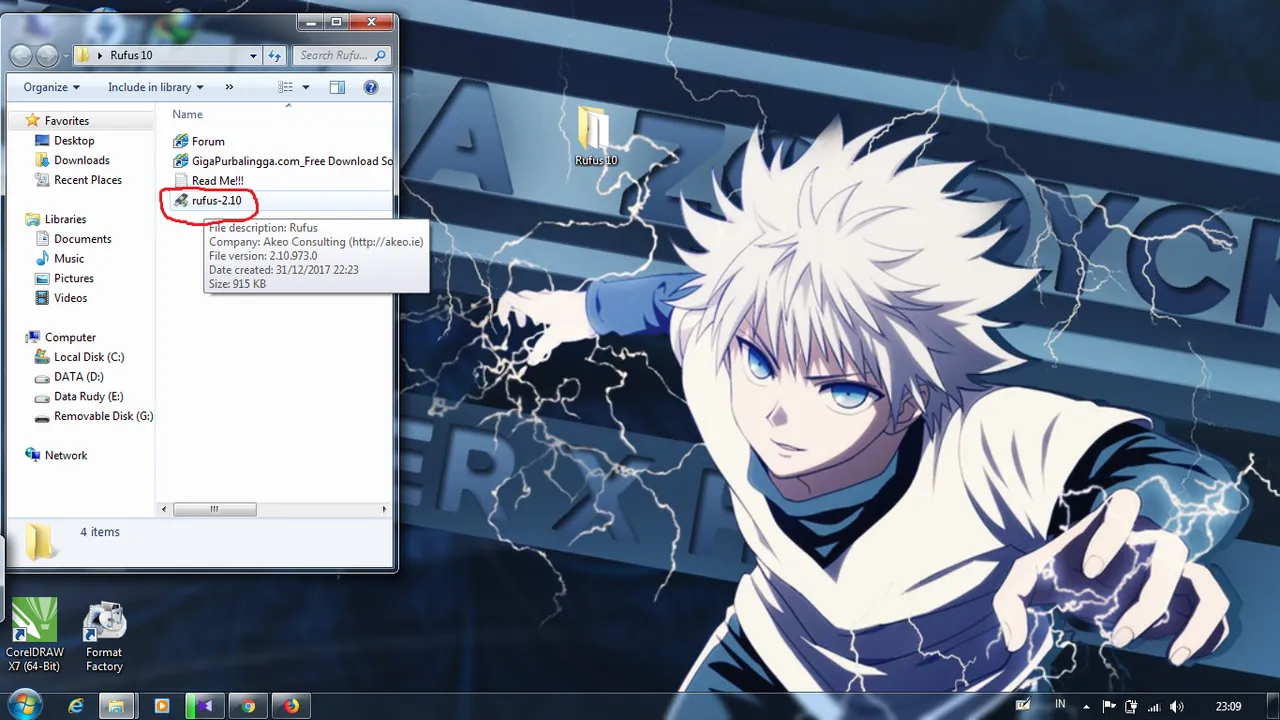Expand the toolbar overflow chevrons

(229, 87)
